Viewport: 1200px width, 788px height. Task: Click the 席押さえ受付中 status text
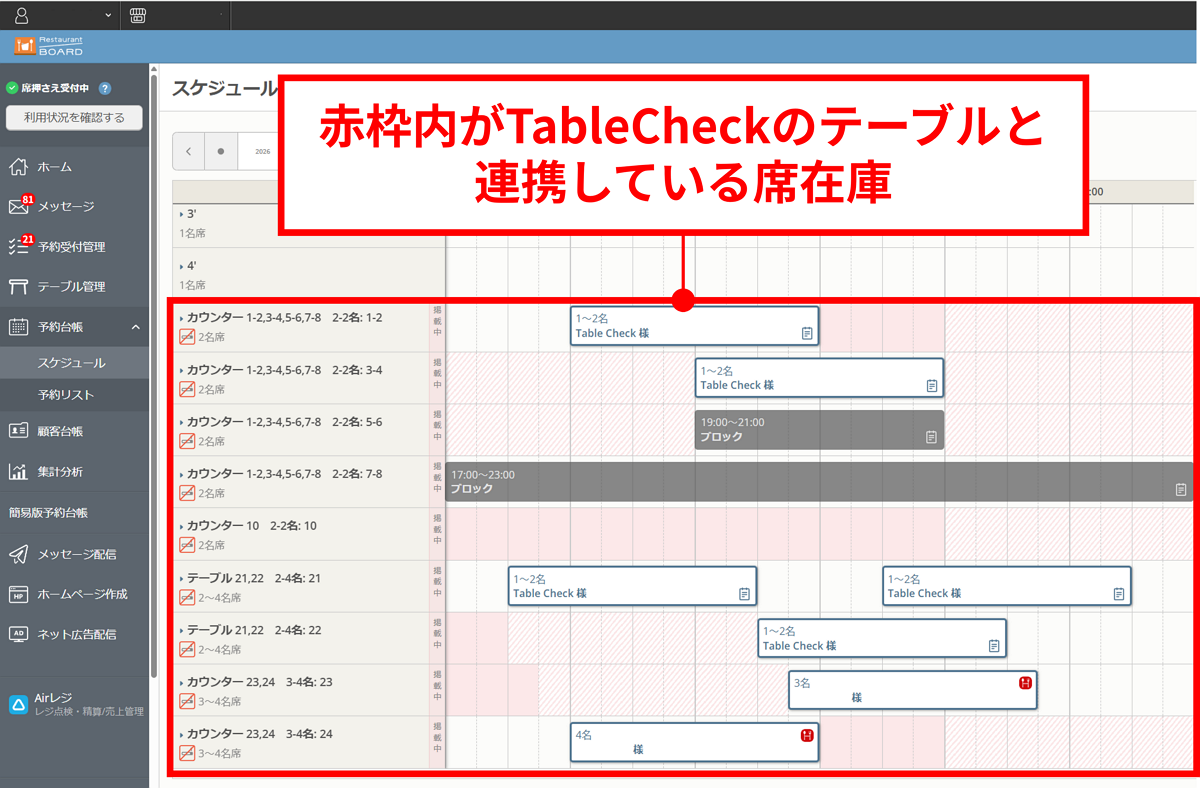pos(56,89)
